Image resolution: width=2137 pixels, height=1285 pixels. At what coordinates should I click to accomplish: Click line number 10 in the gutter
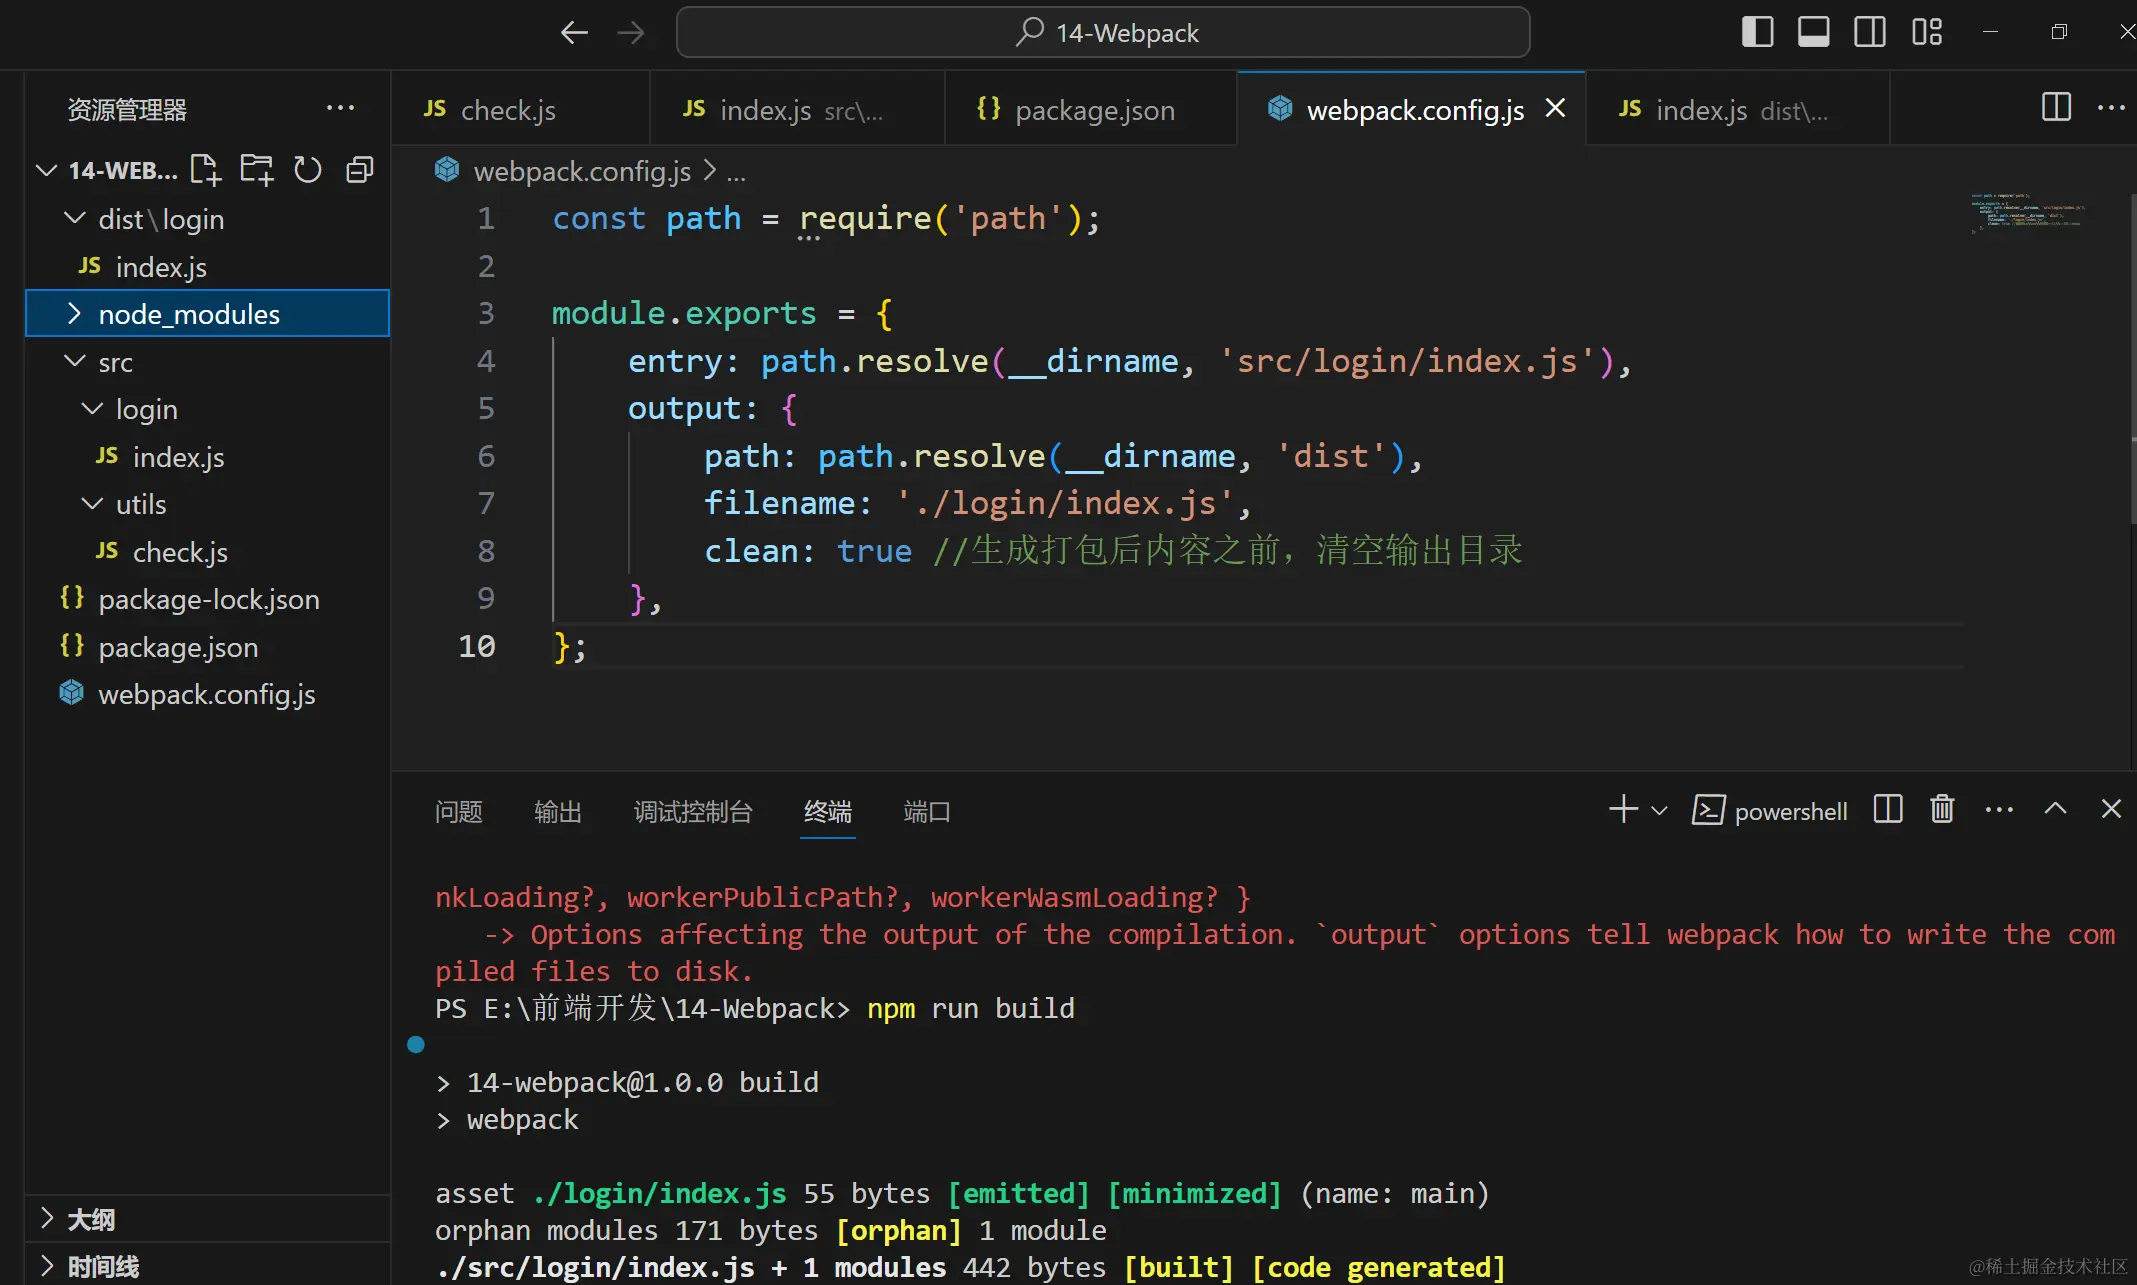[477, 646]
